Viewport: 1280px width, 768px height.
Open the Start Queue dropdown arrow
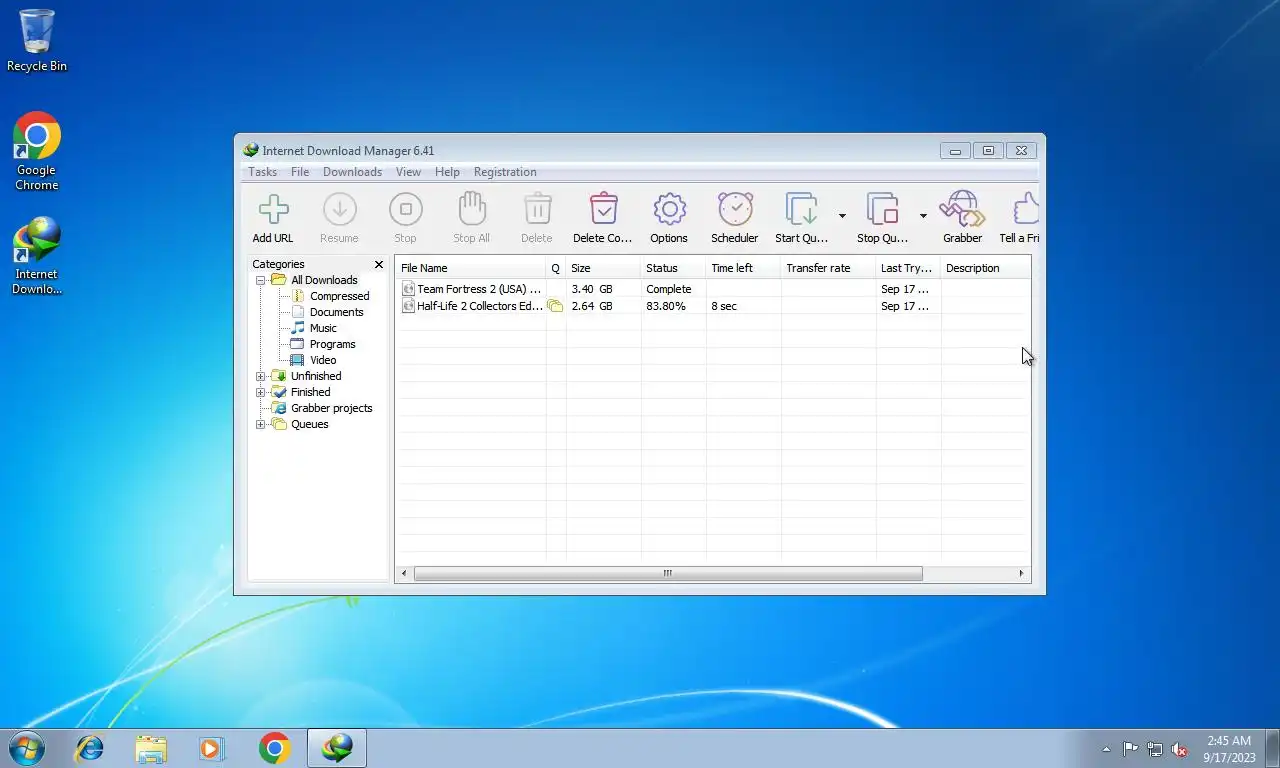(x=842, y=216)
